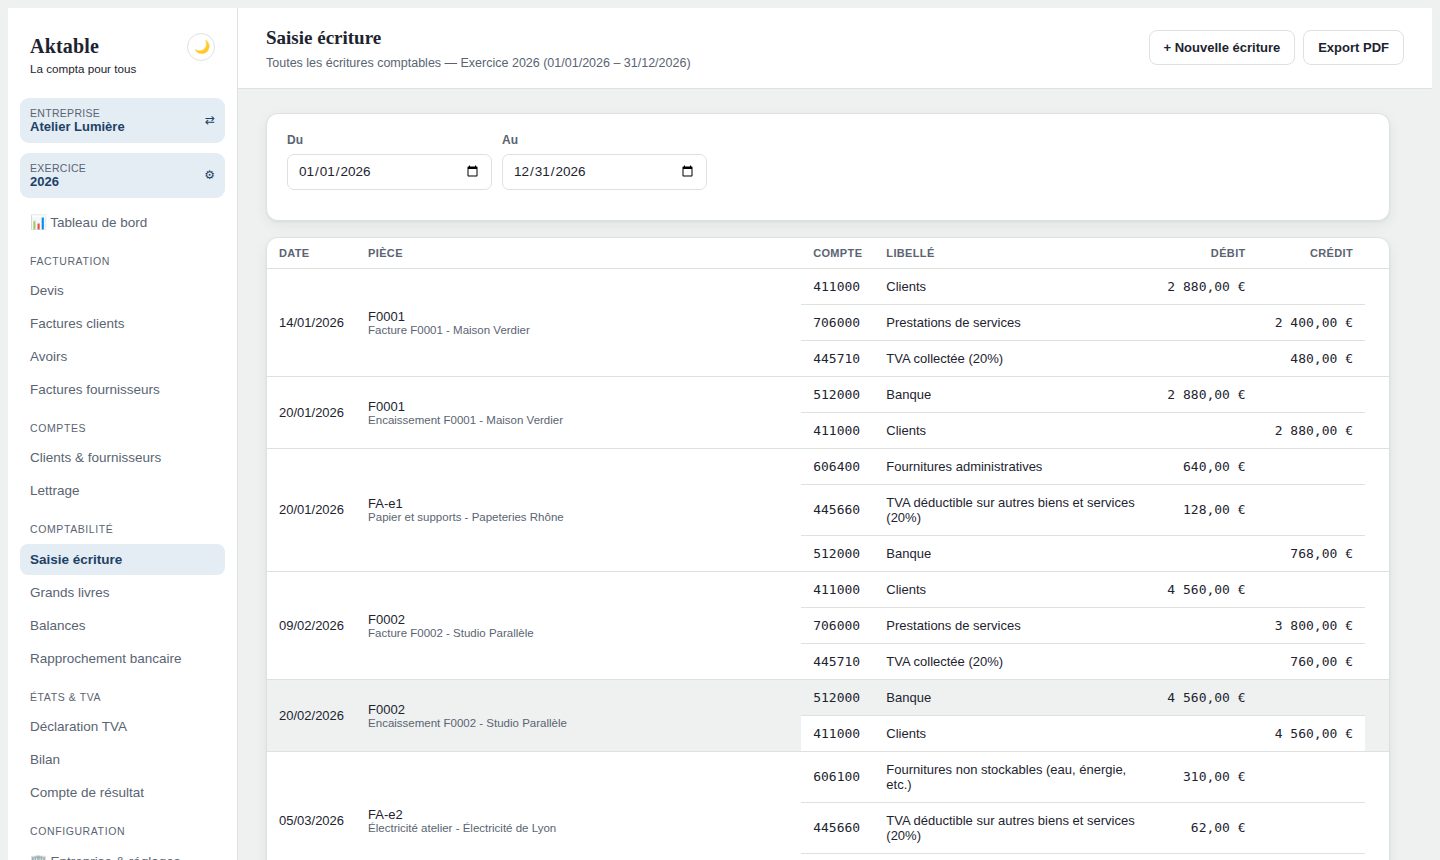1440x860 pixels.
Task: Click account 606100 row
Action: (x=1082, y=777)
